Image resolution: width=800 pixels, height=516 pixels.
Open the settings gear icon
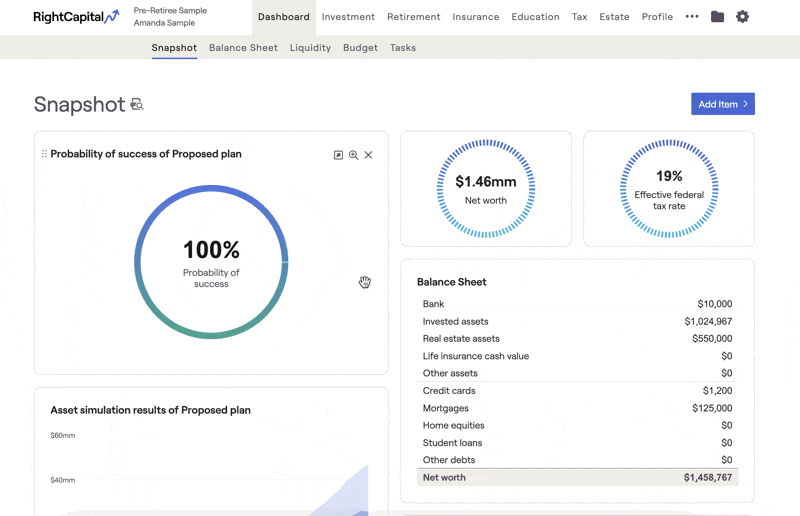742,17
